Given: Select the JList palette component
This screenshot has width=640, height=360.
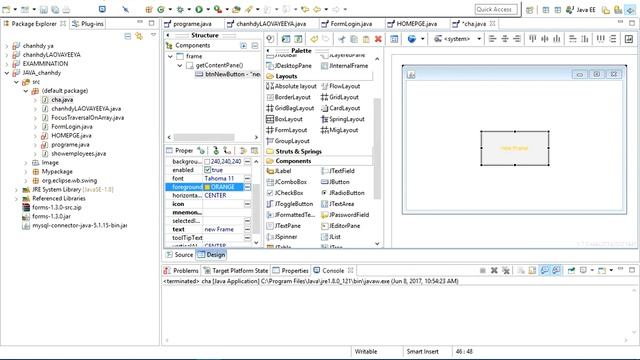Looking at the screenshot, I should pyautogui.click(x=331, y=237).
